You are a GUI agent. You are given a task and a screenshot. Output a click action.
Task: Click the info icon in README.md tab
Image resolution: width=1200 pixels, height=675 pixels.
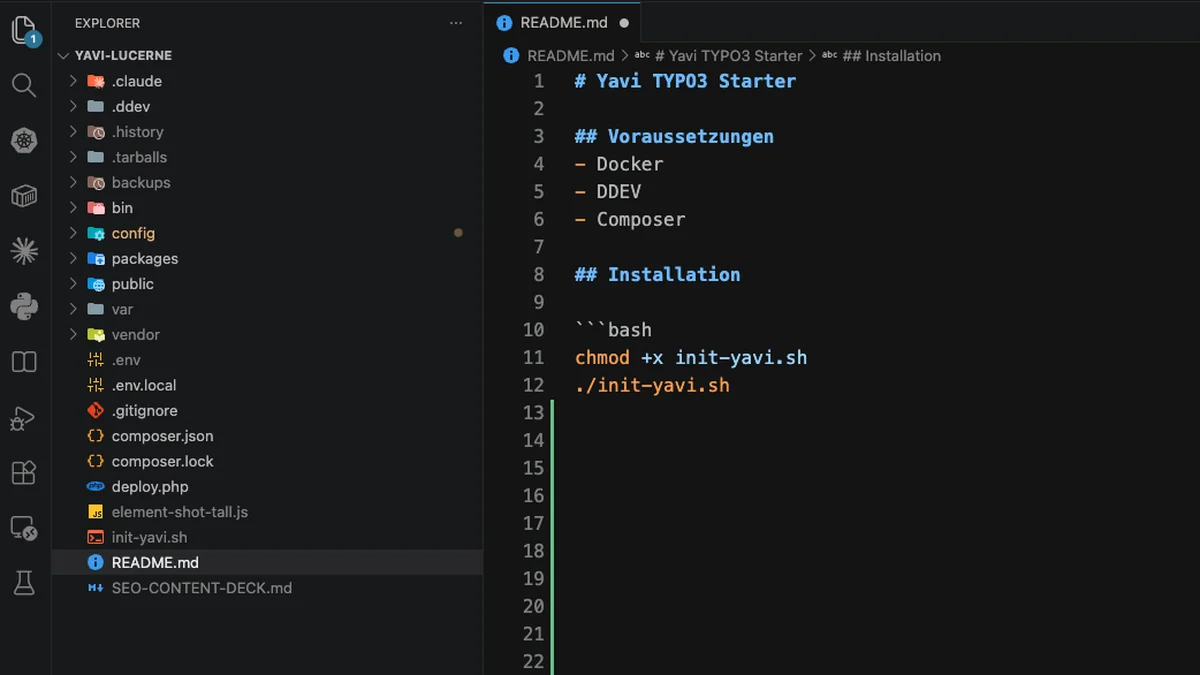[504, 23]
